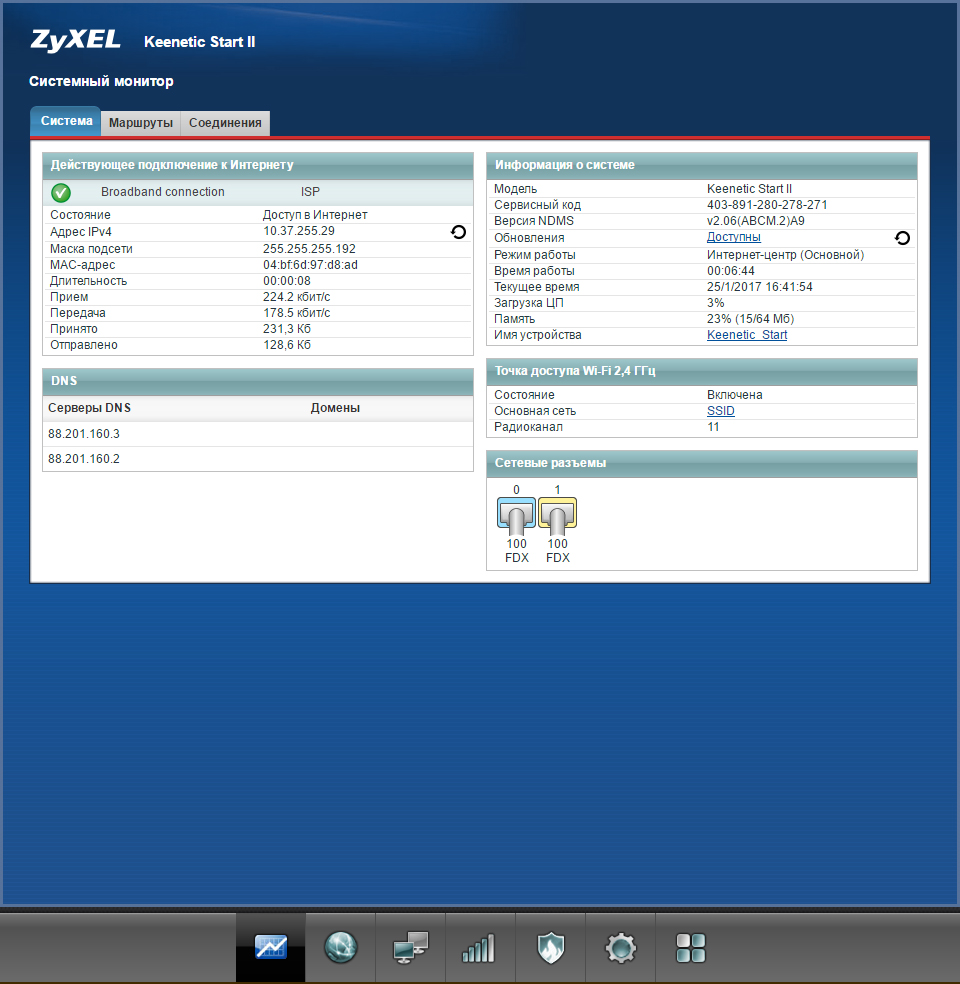Screen dimensions: 960x984
Task: Open the Доступны updates link
Action: pyautogui.click(x=733, y=238)
